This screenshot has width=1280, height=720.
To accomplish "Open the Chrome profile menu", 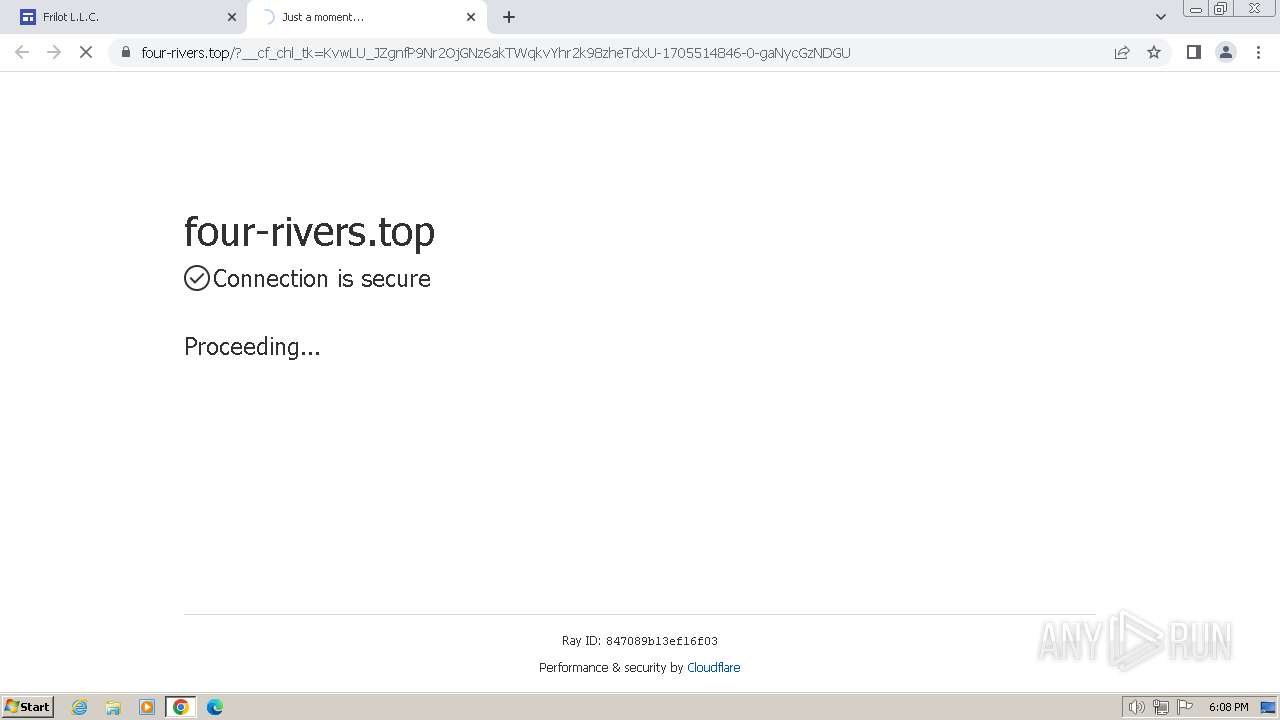I will tap(1226, 52).
